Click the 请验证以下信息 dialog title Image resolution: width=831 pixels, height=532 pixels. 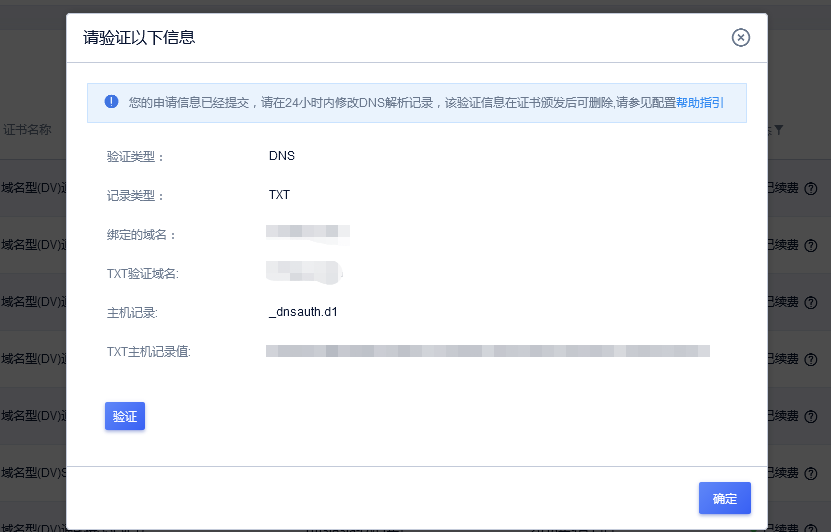click(x=139, y=38)
